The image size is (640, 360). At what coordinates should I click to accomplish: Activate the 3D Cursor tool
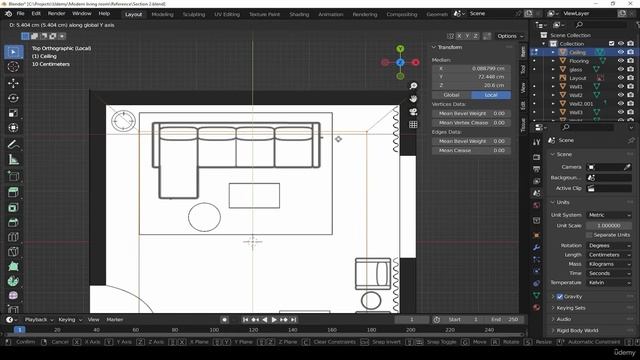(x=13, y=67)
